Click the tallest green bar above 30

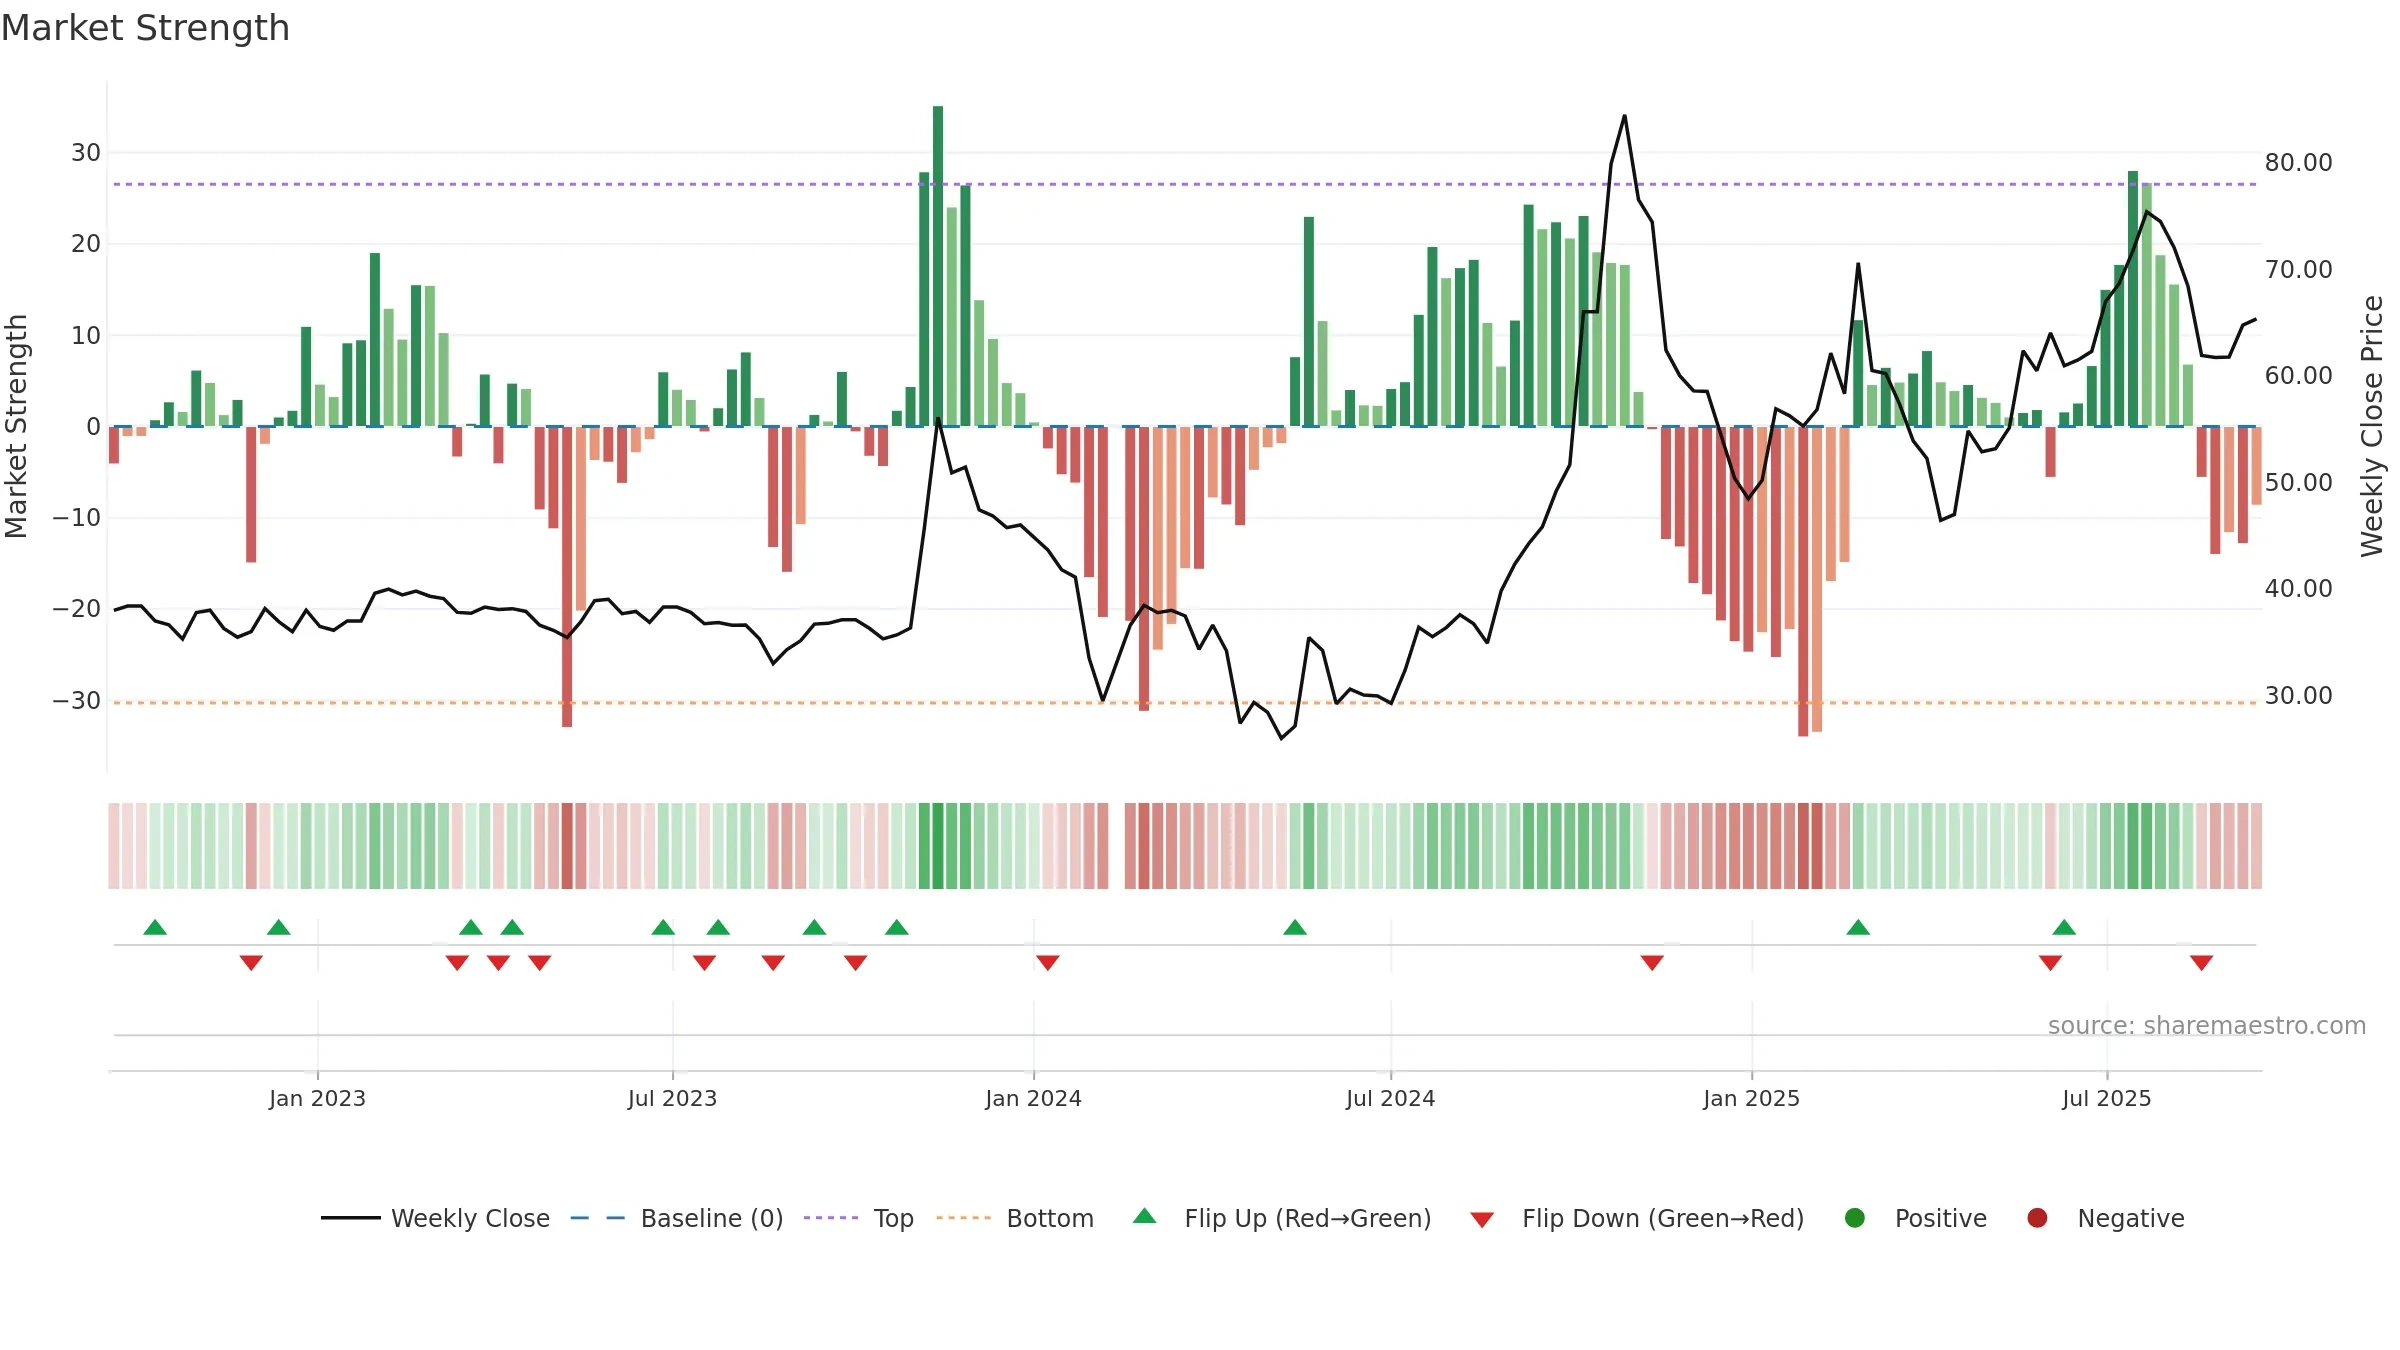(938, 266)
